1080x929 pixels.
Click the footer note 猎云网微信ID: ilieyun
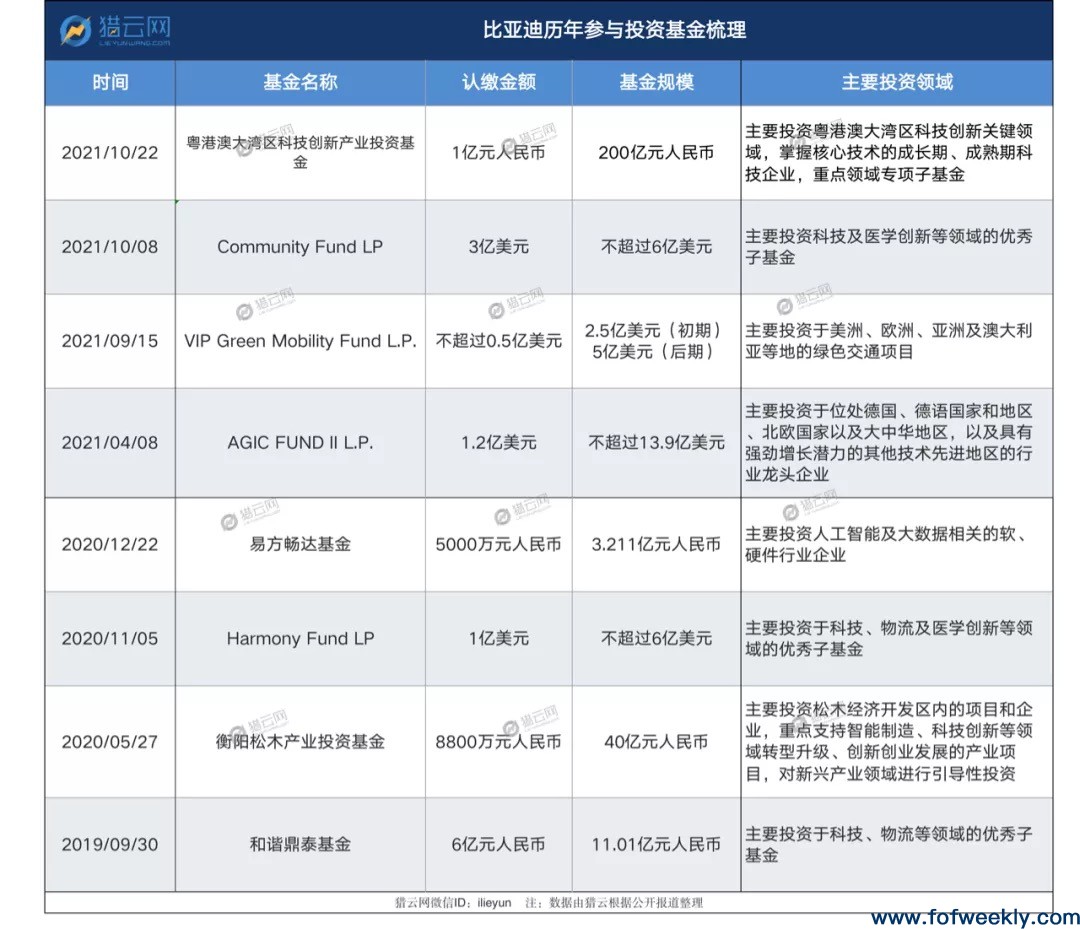tap(453, 903)
